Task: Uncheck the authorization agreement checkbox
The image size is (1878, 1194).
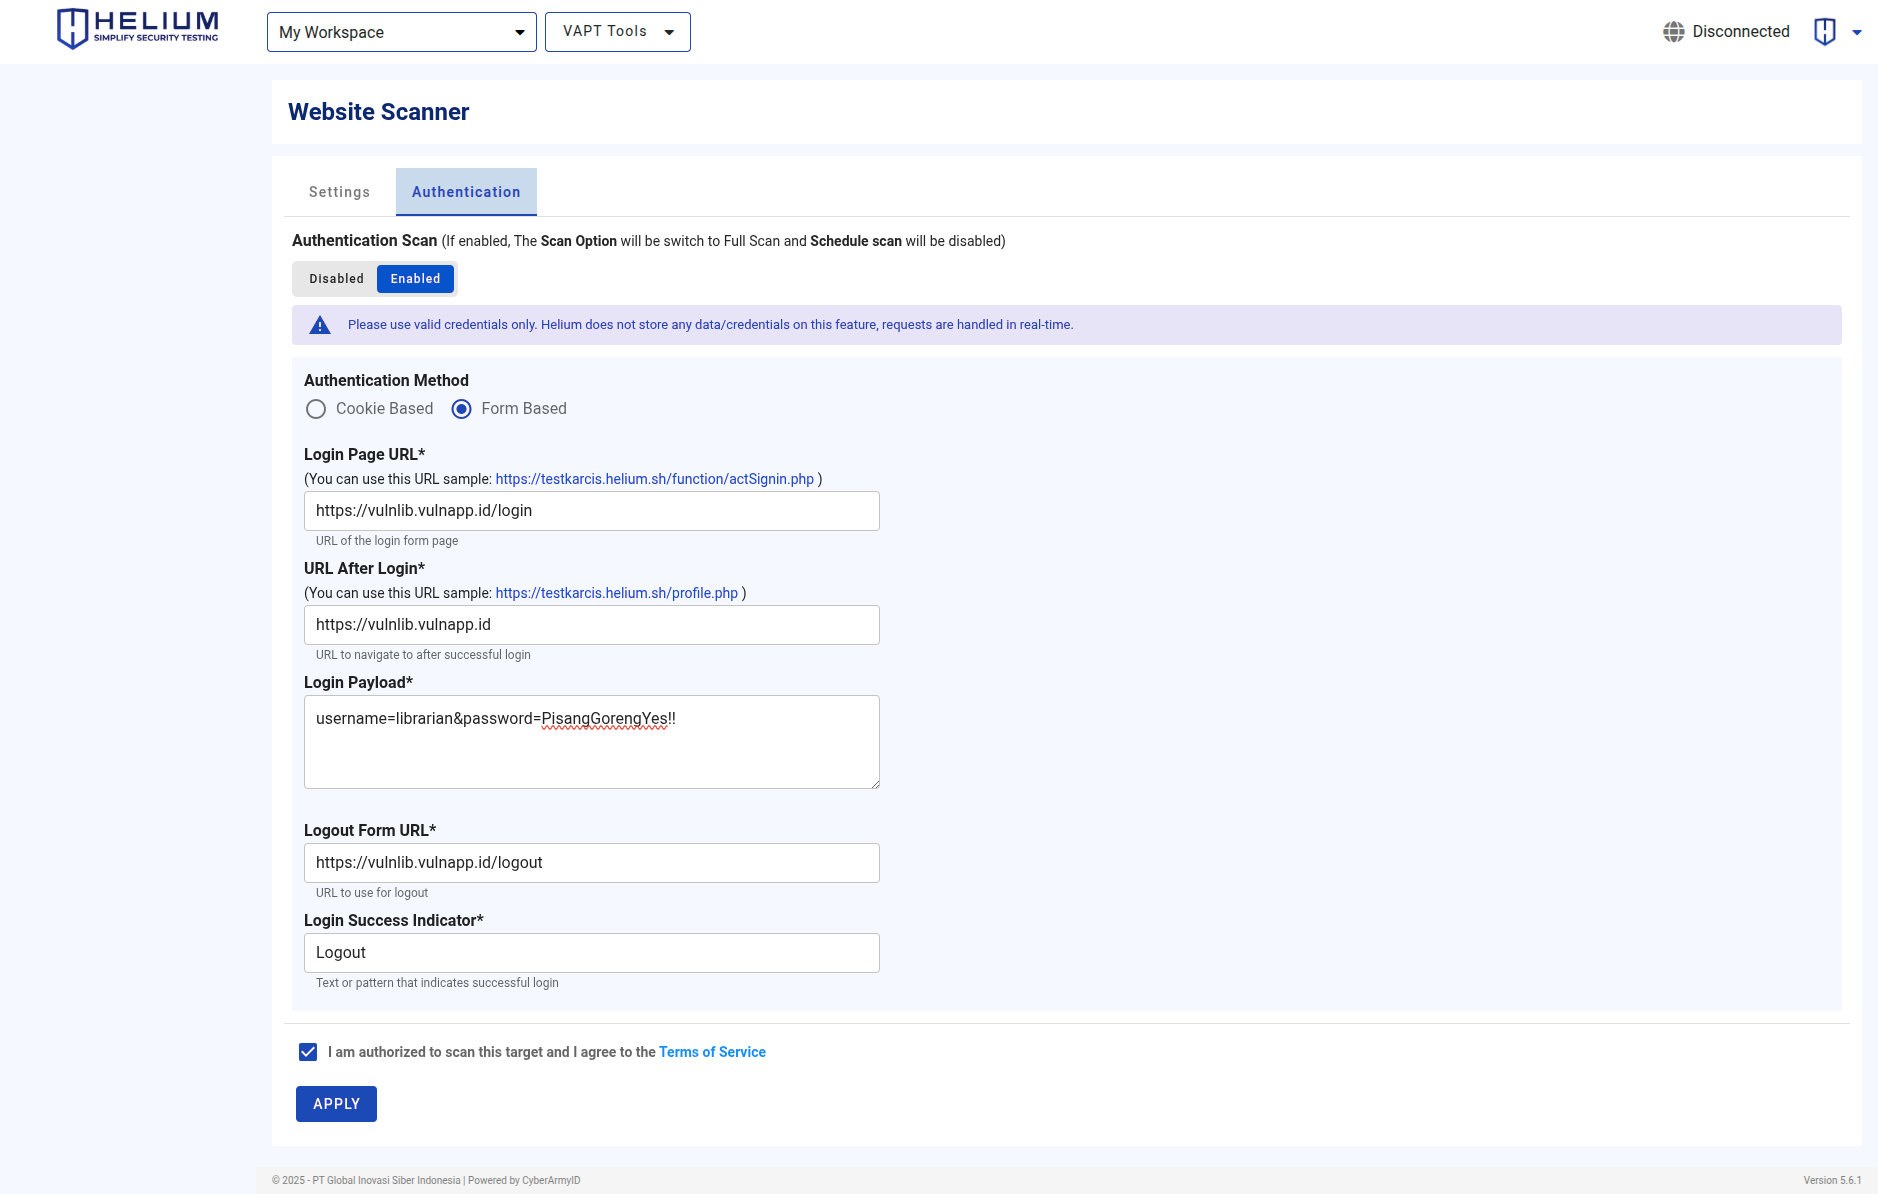Action: (x=308, y=1052)
